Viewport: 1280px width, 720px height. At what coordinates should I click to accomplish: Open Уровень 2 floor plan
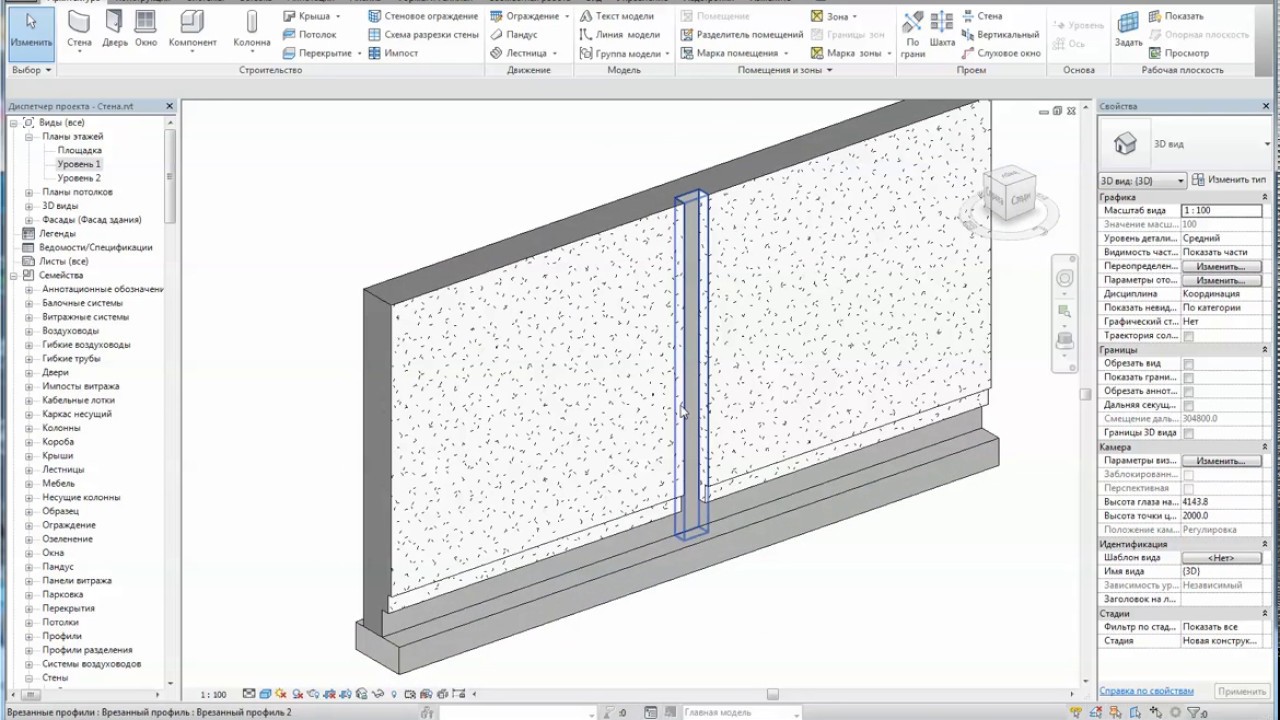[x=79, y=178]
